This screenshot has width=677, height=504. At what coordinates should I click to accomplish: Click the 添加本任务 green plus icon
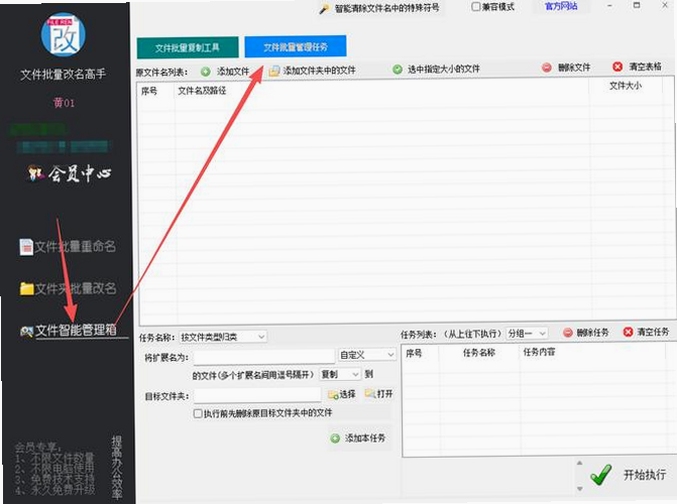coord(335,438)
